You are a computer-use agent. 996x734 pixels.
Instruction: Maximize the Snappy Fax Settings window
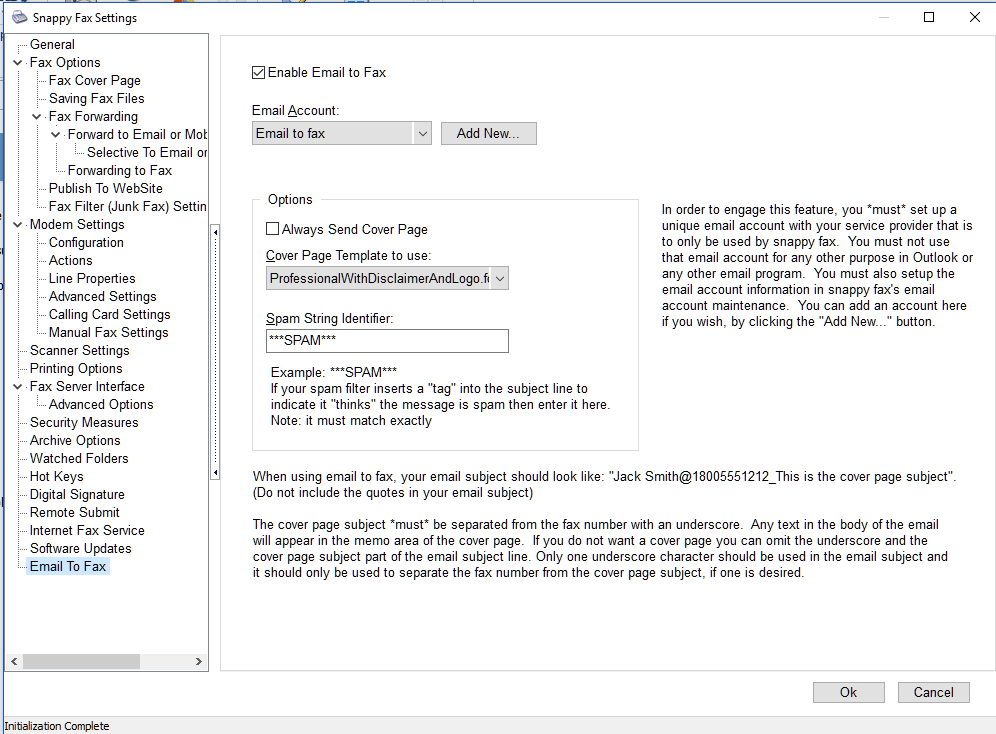pos(929,17)
